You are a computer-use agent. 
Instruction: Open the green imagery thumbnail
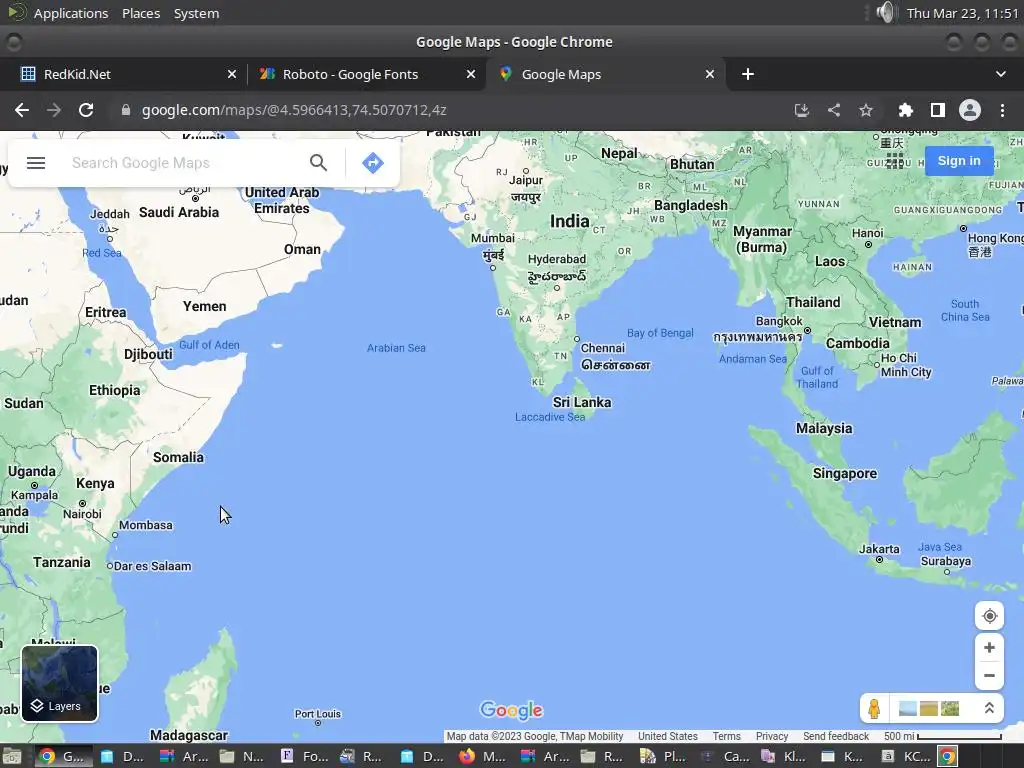point(950,709)
